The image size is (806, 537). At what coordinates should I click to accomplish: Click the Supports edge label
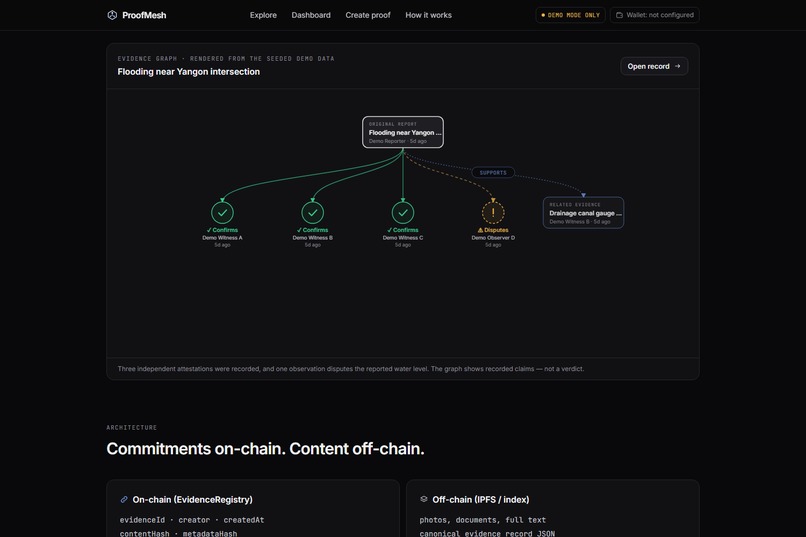pos(493,173)
